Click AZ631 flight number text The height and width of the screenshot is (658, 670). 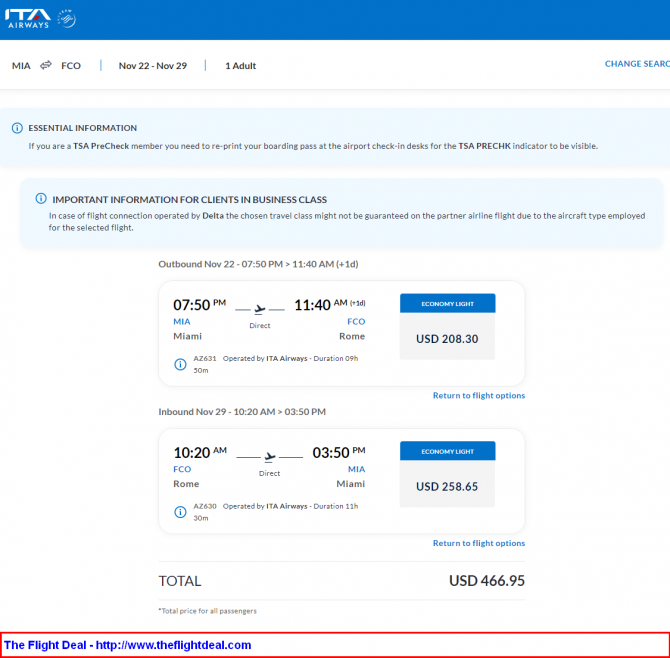coord(205,358)
